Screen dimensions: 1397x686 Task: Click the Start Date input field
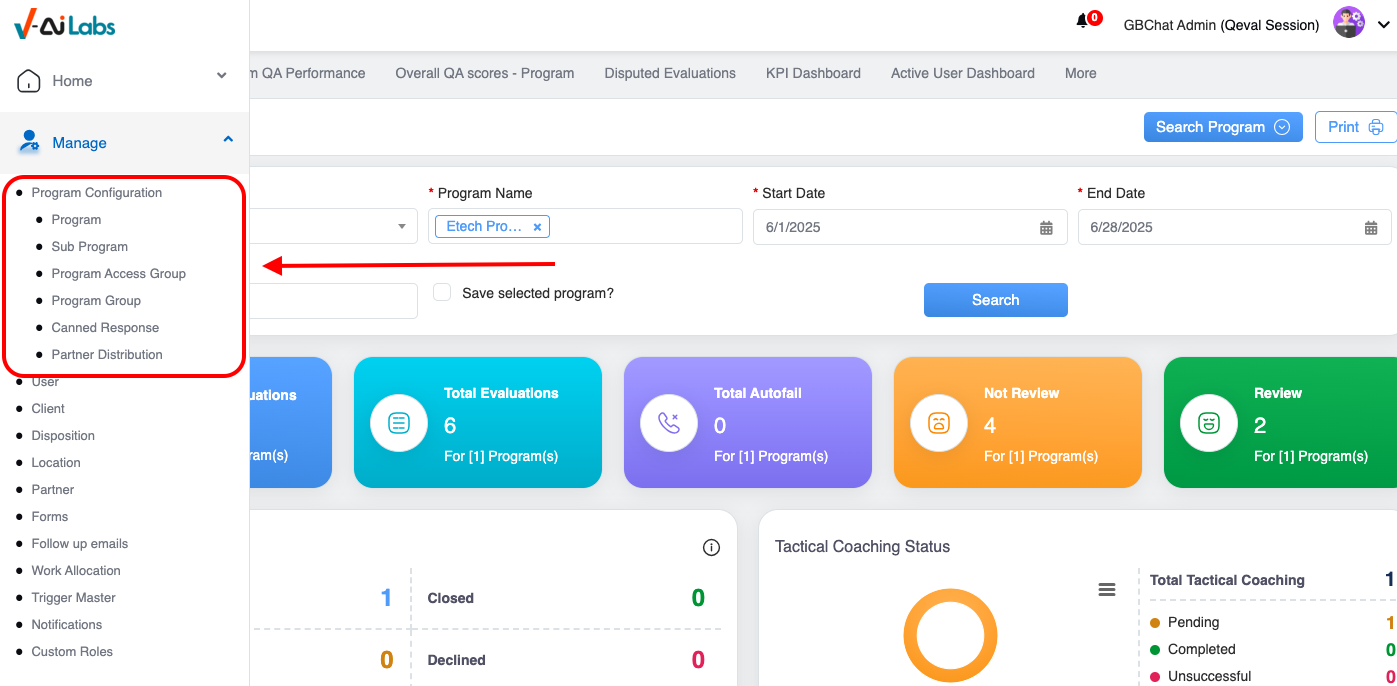tap(910, 227)
